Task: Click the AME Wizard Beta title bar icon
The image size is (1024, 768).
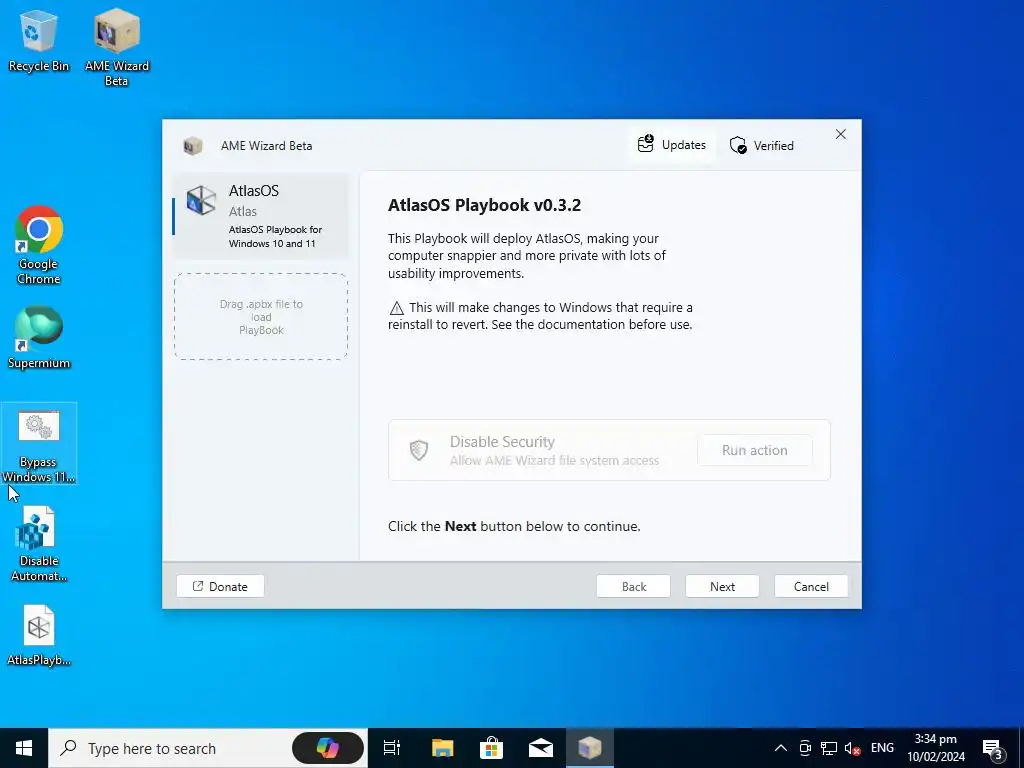Action: click(192, 146)
